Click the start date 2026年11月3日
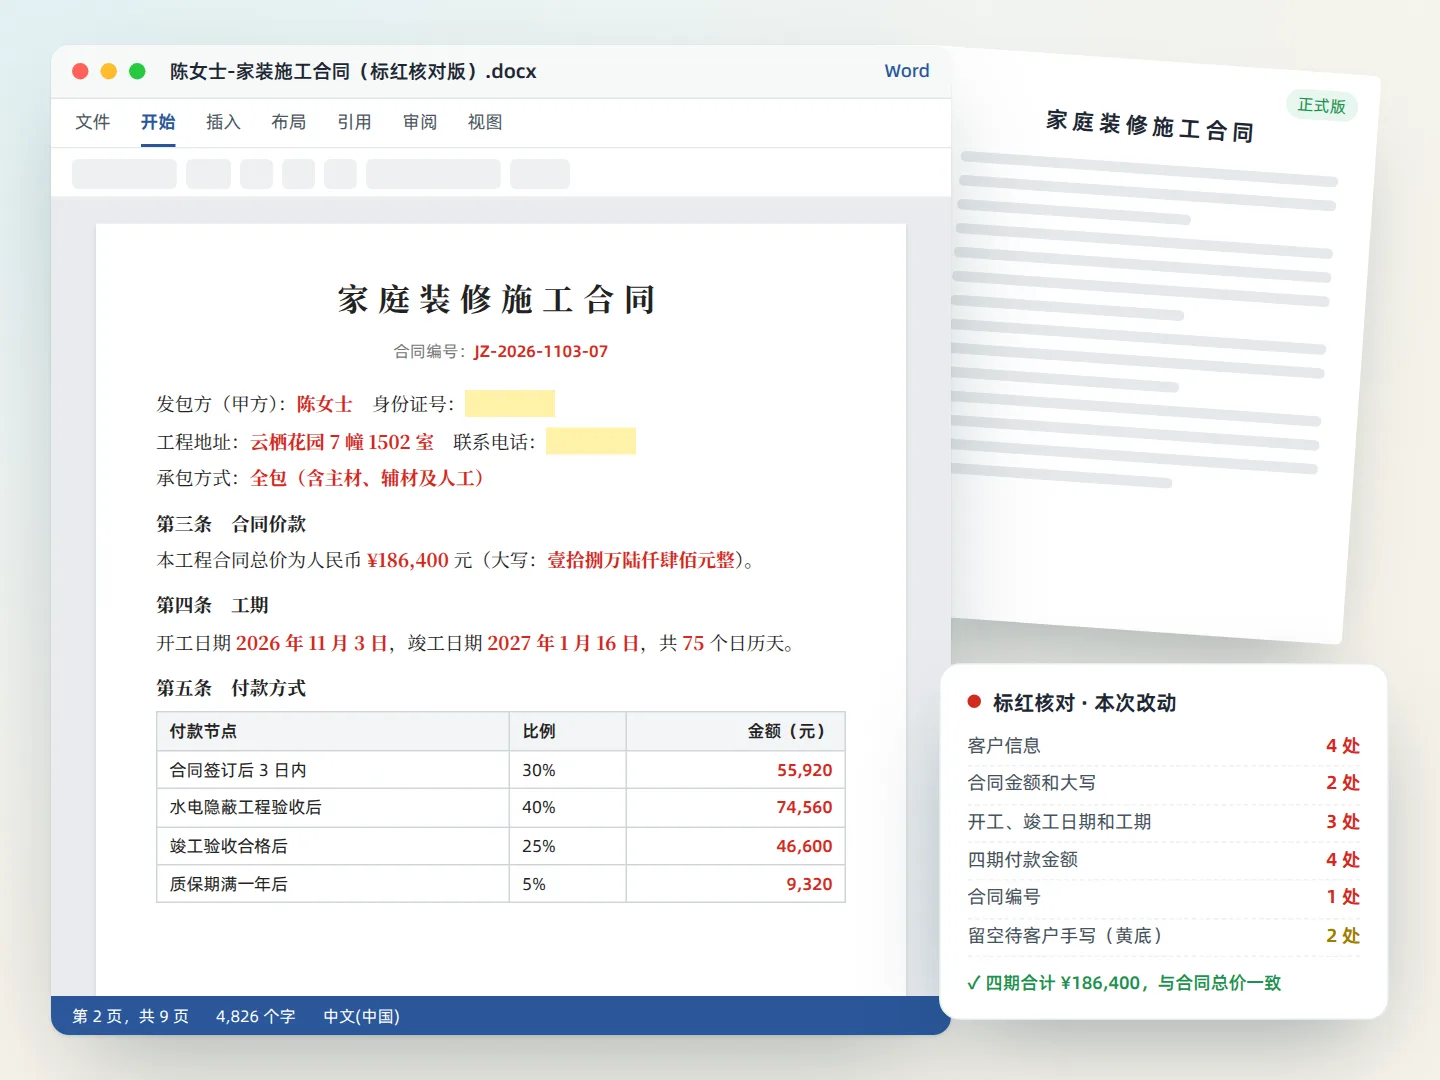 [312, 643]
